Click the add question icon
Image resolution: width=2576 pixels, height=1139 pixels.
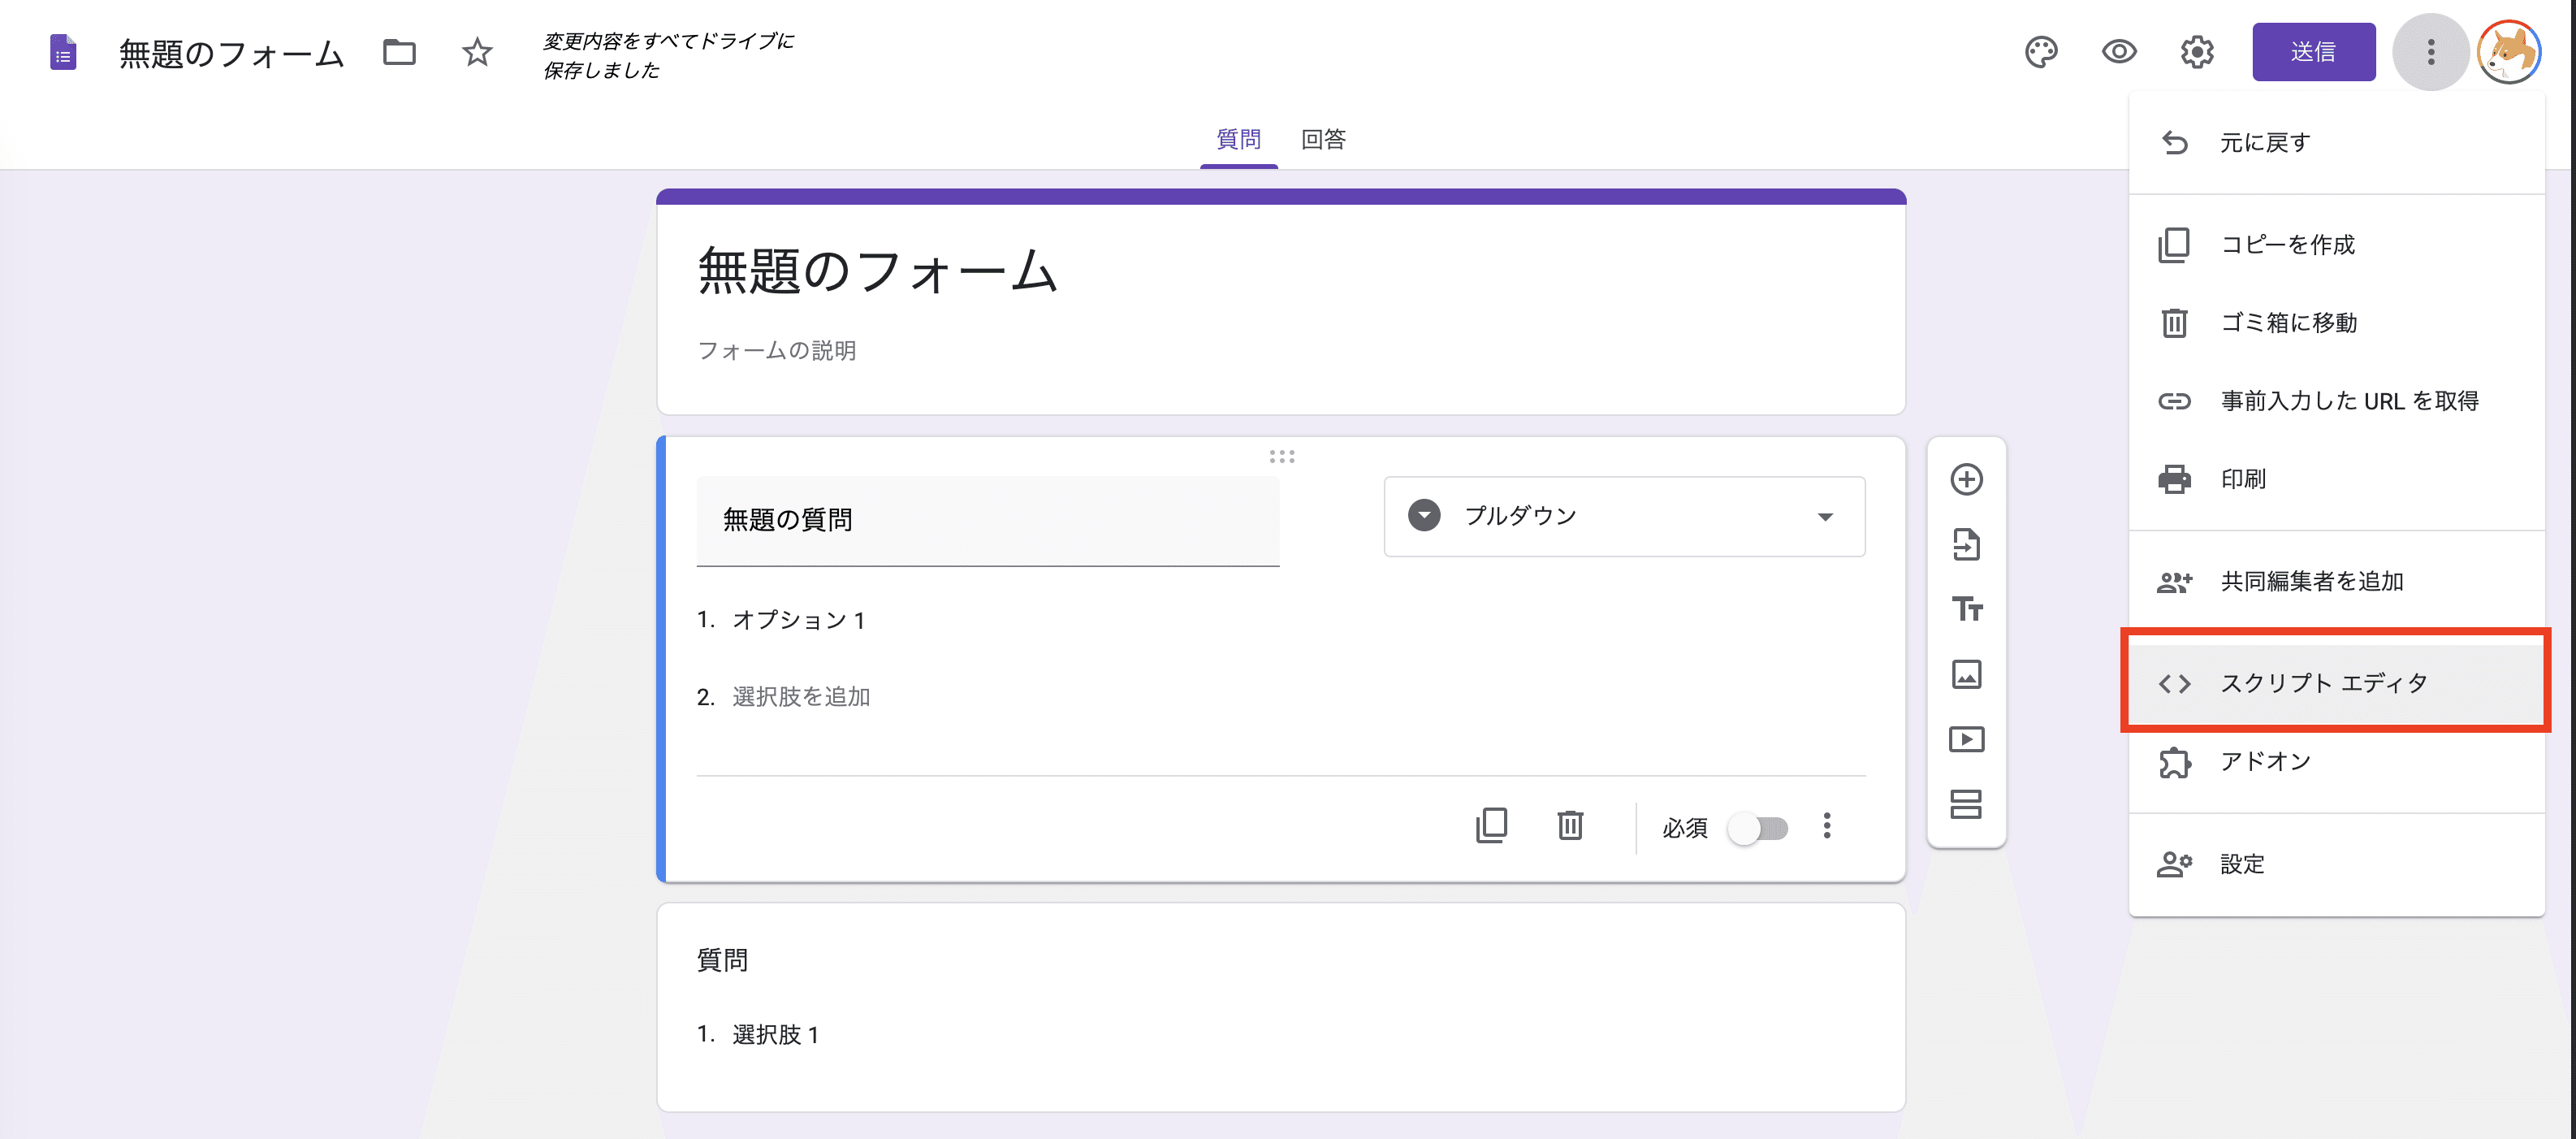click(1966, 479)
